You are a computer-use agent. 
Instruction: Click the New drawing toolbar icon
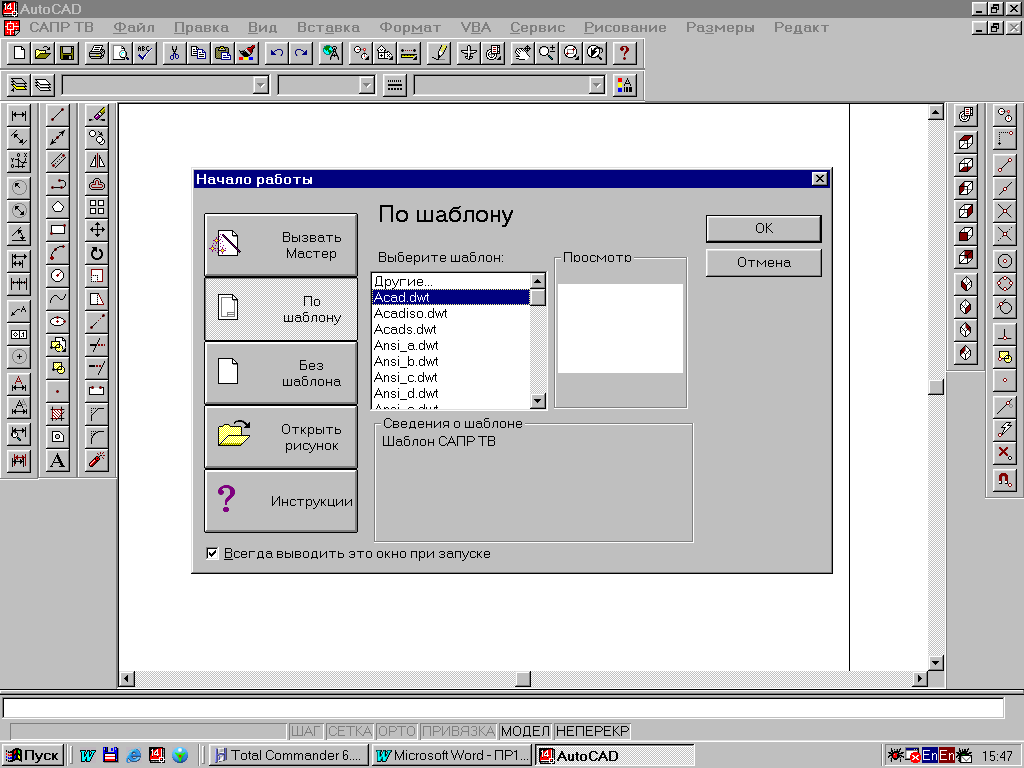(19, 53)
